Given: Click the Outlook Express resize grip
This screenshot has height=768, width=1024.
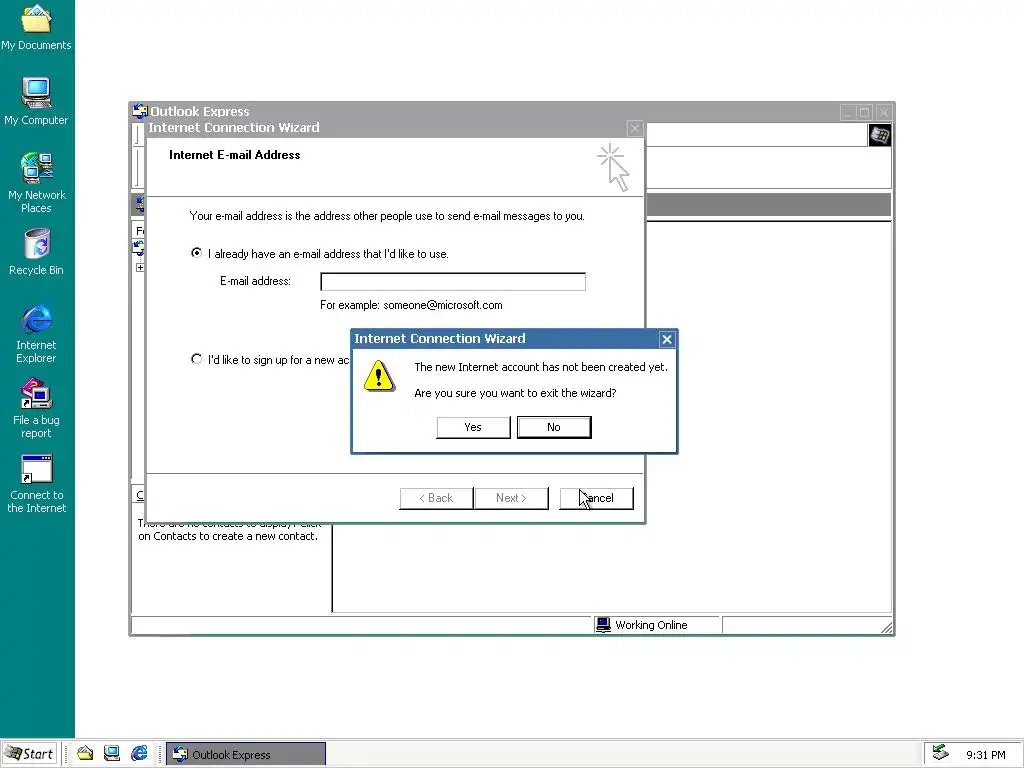Looking at the screenshot, I should point(886,628).
